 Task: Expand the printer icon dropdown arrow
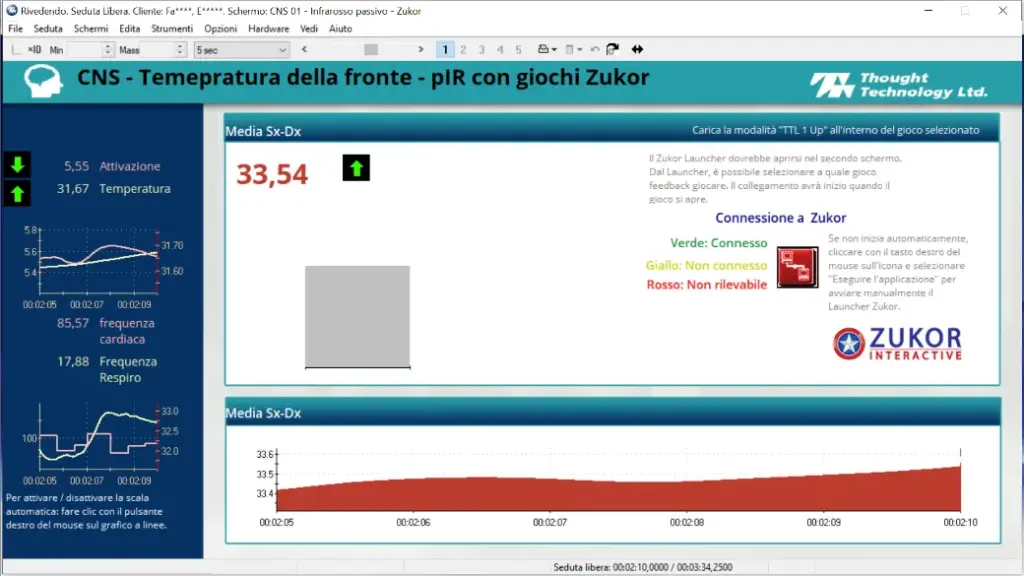554,50
